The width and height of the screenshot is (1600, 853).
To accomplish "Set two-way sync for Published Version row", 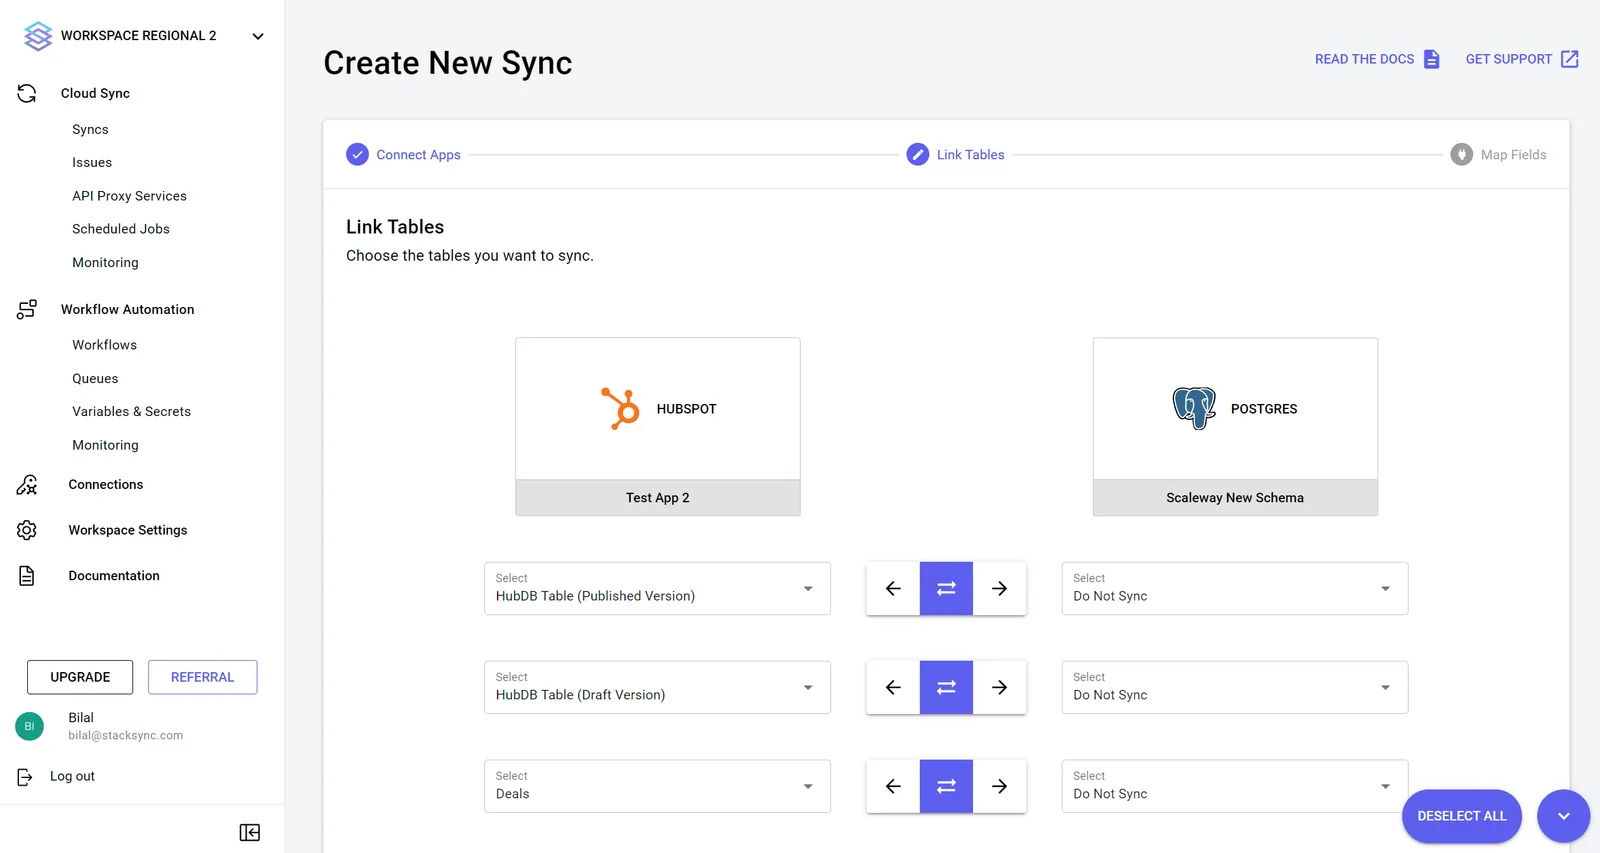I will [946, 588].
